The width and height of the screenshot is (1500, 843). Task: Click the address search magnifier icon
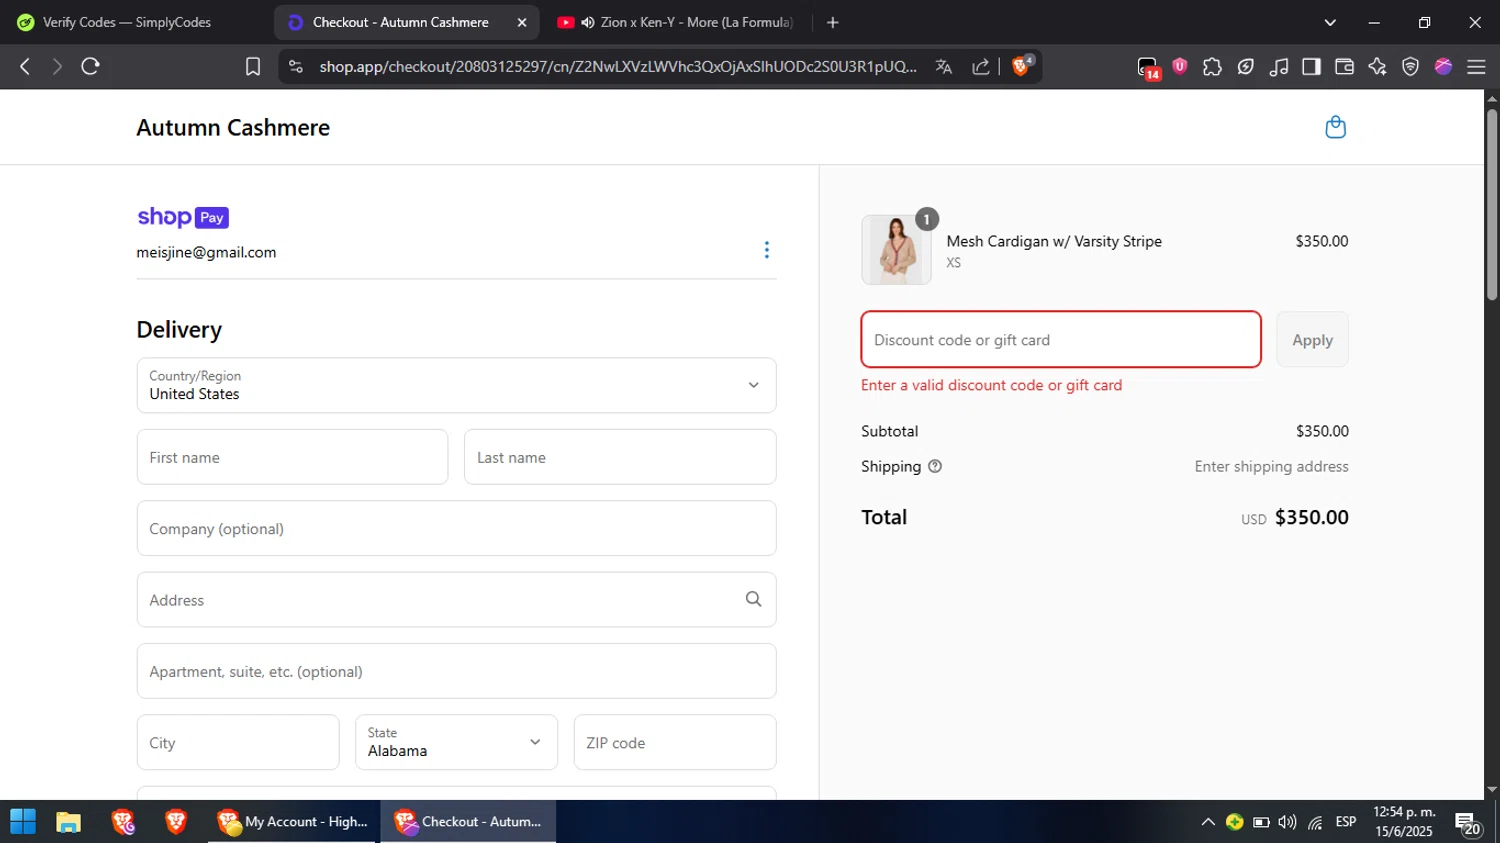[x=753, y=599]
